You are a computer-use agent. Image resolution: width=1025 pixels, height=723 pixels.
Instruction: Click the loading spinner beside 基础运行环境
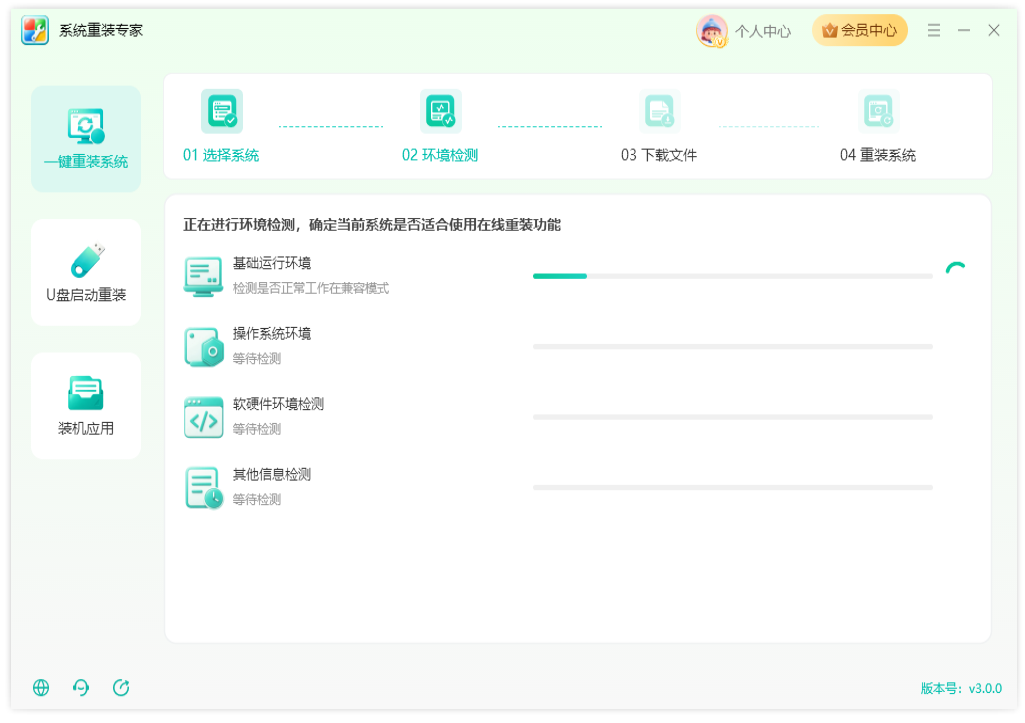[956, 269]
